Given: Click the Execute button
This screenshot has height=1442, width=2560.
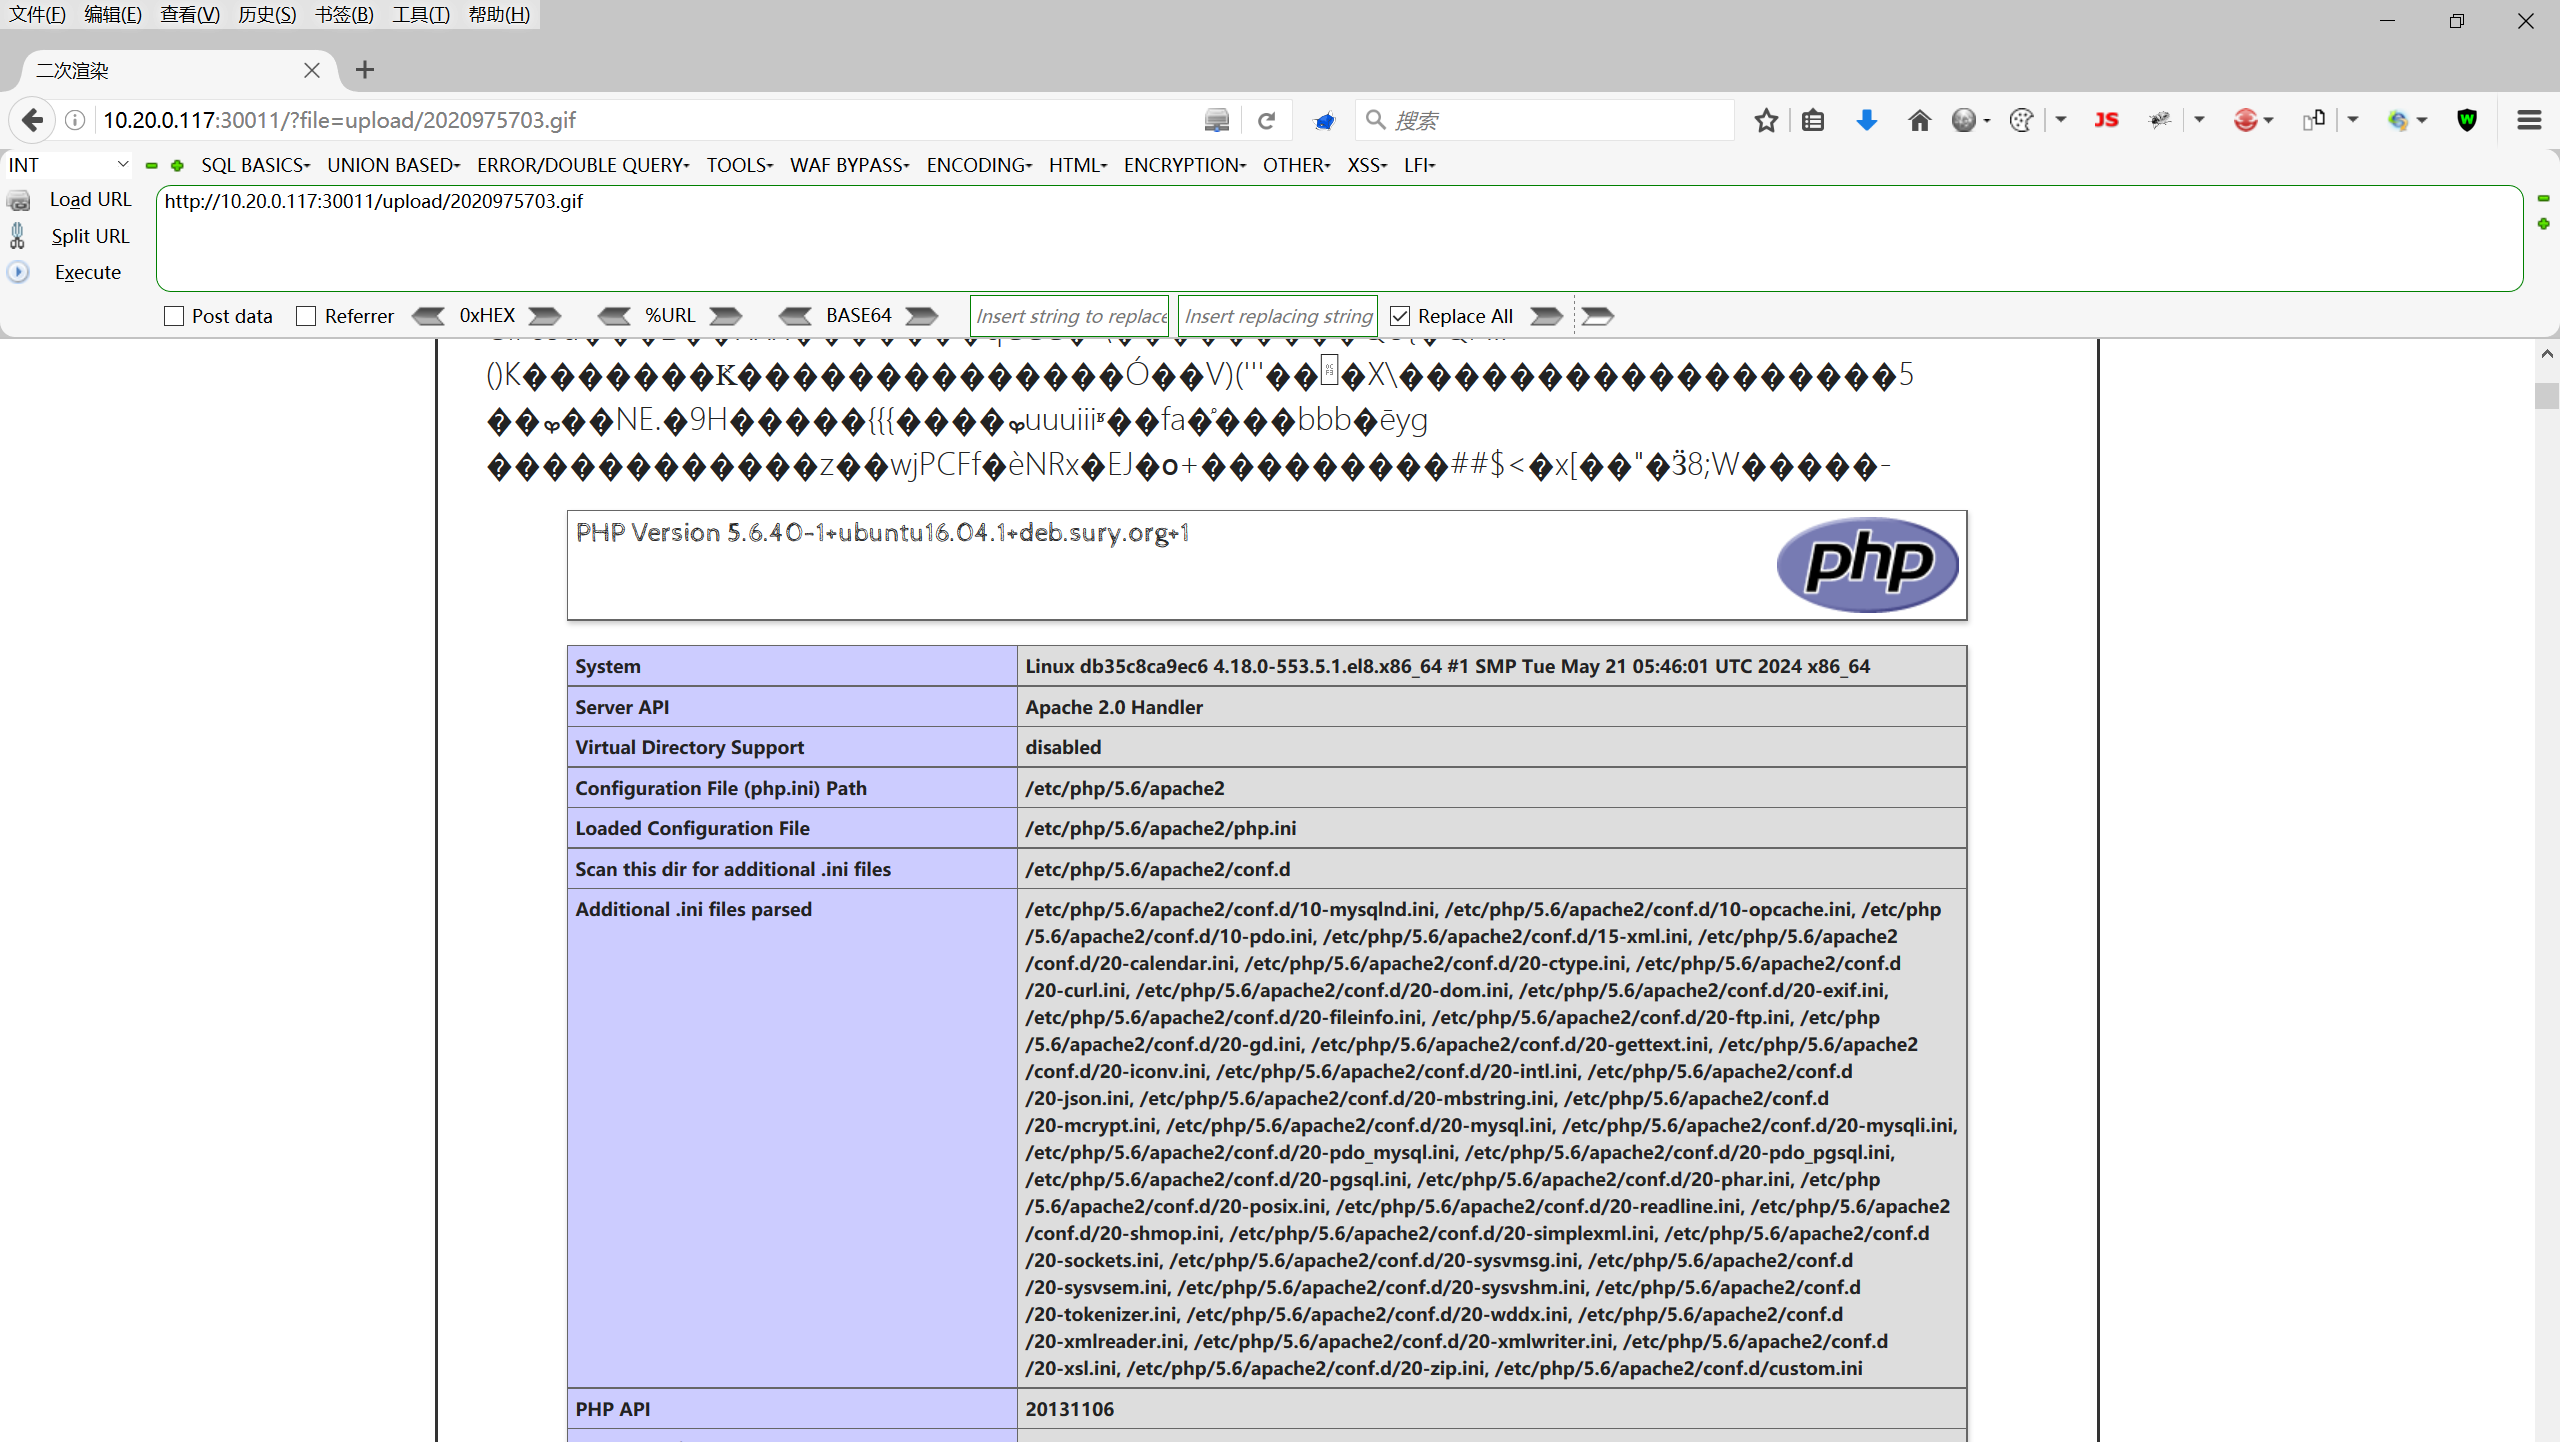Looking at the screenshot, I should click(x=87, y=272).
